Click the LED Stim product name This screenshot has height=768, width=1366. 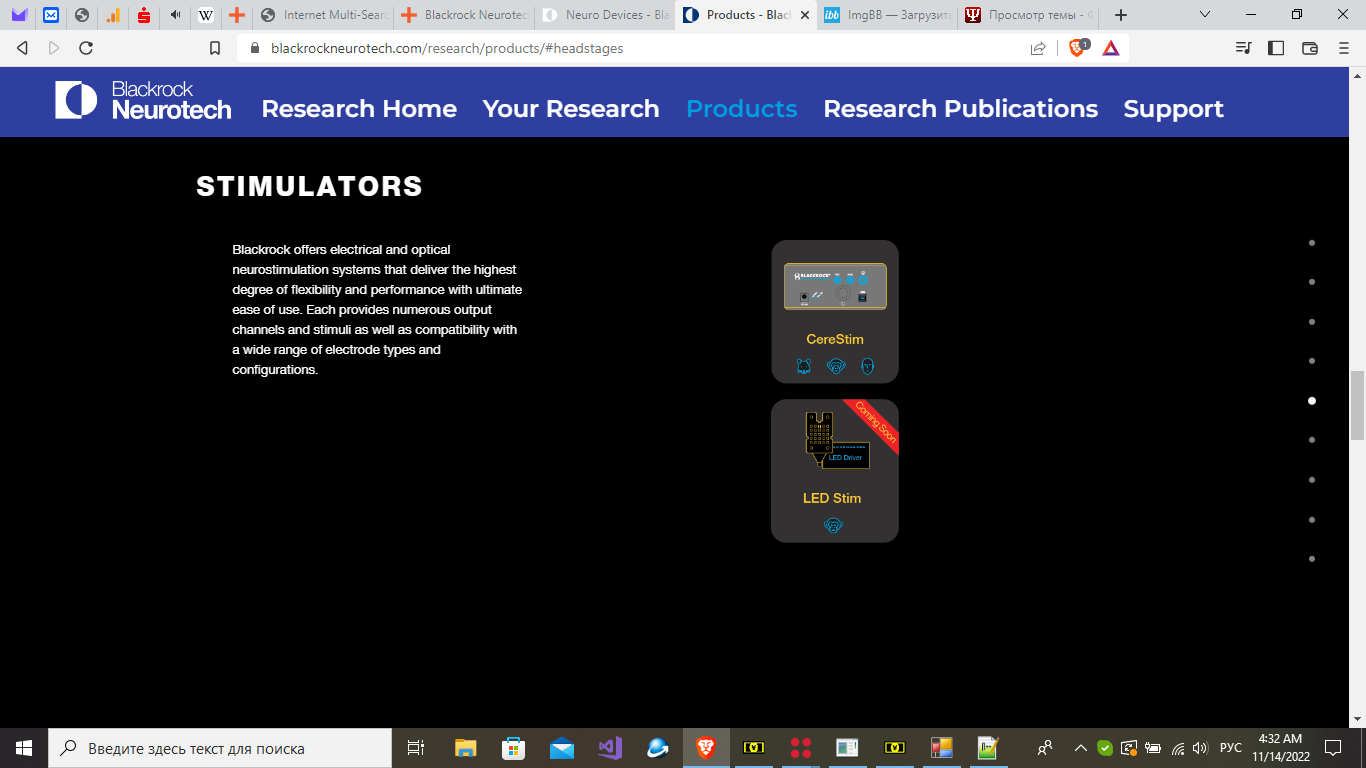[x=832, y=498]
